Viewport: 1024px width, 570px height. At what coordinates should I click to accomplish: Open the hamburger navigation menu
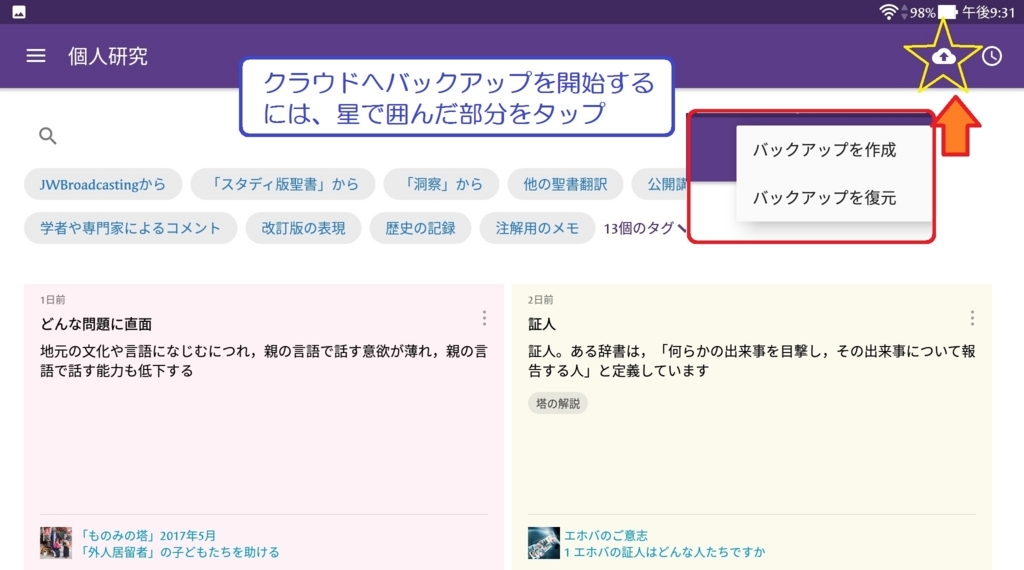tap(36, 56)
